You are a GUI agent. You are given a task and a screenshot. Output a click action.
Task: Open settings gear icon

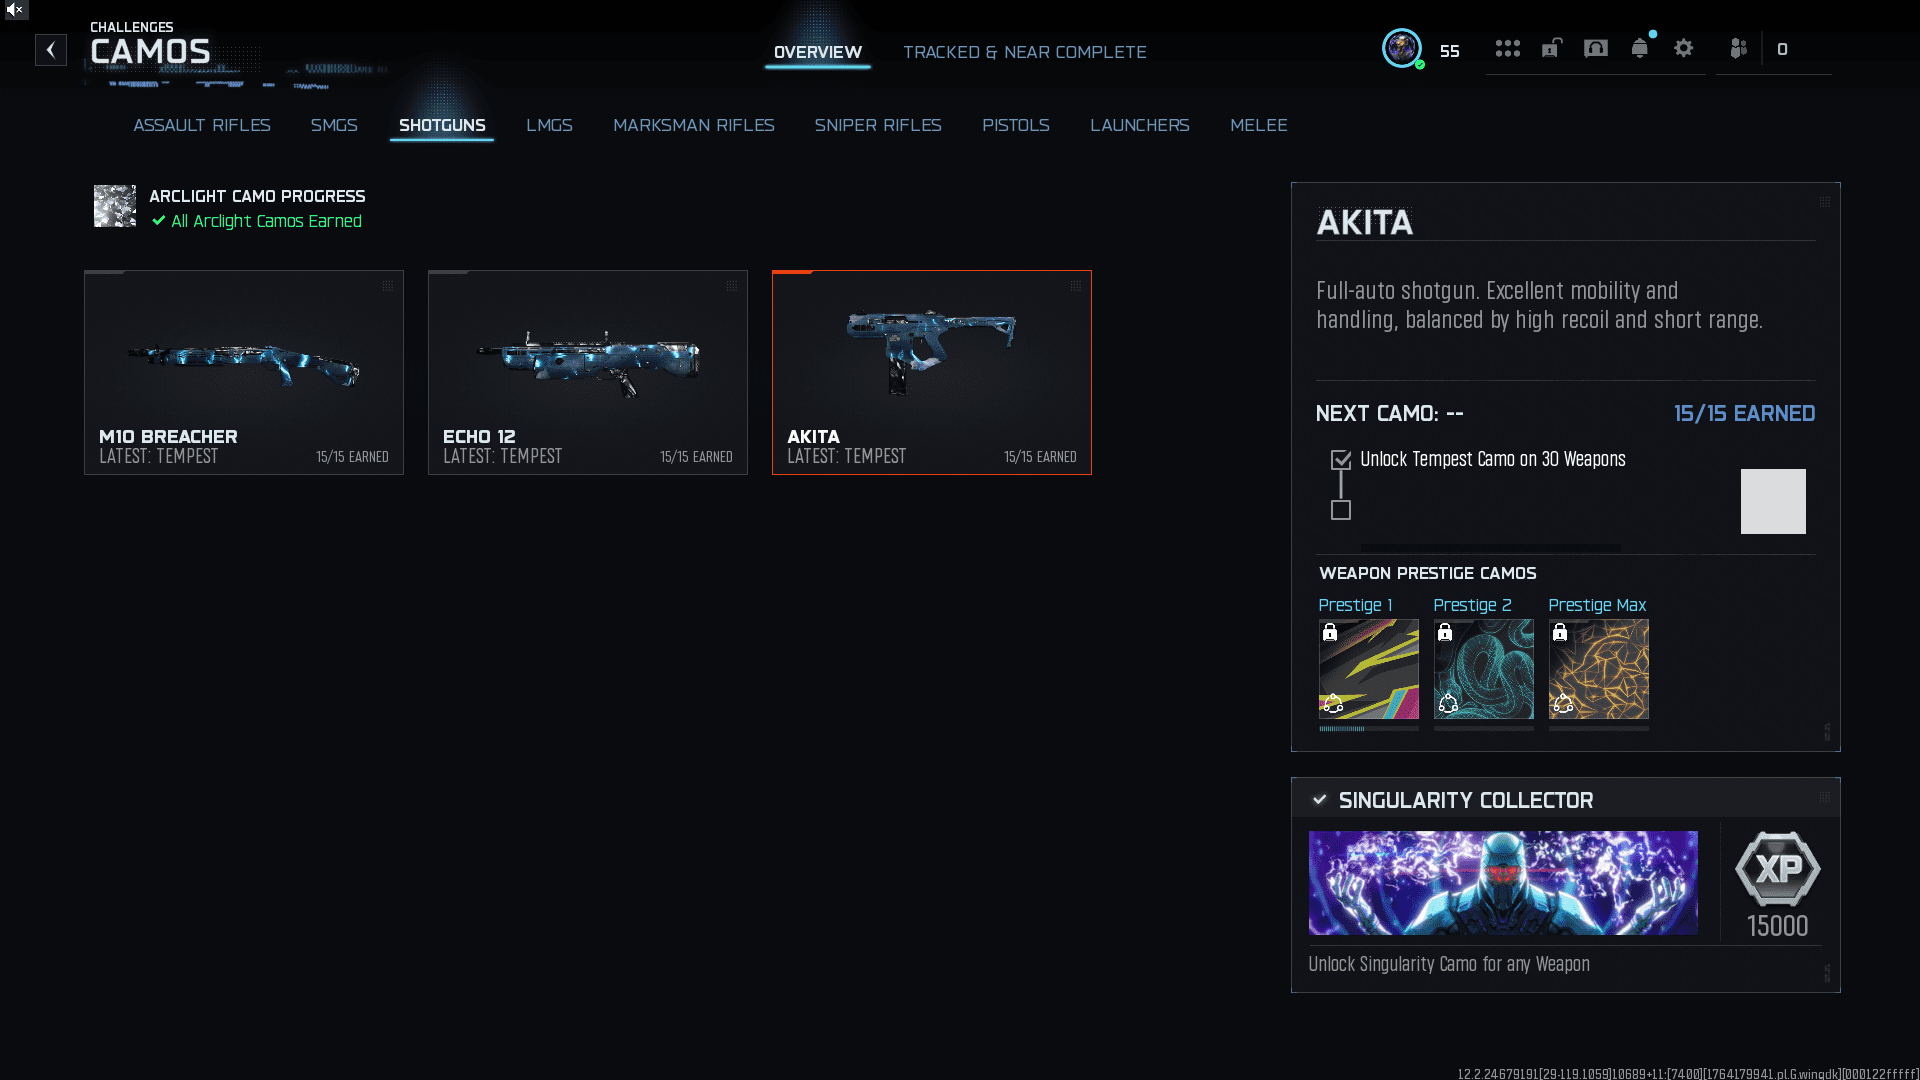[x=1683, y=49]
